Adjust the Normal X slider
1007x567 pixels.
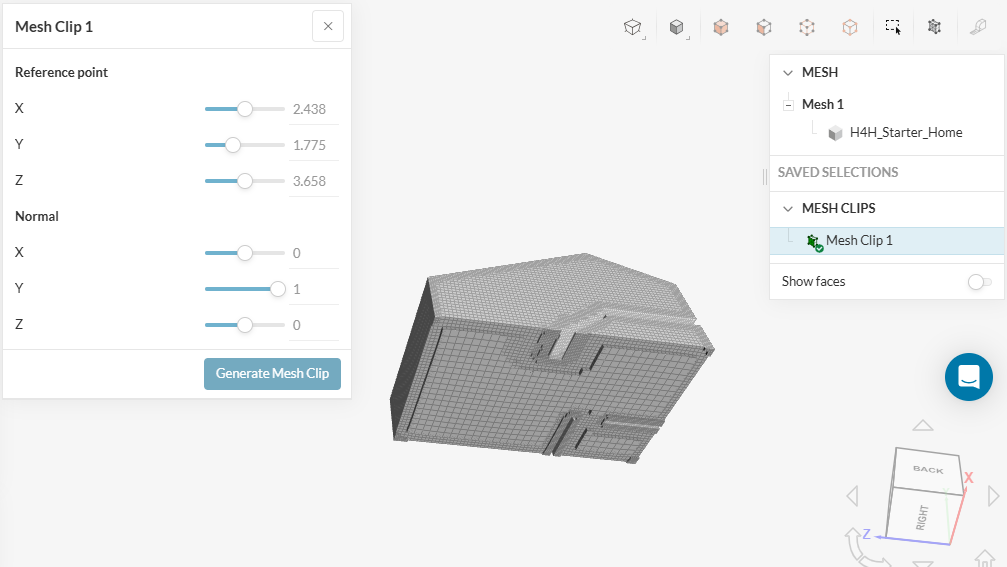click(245, 253)
